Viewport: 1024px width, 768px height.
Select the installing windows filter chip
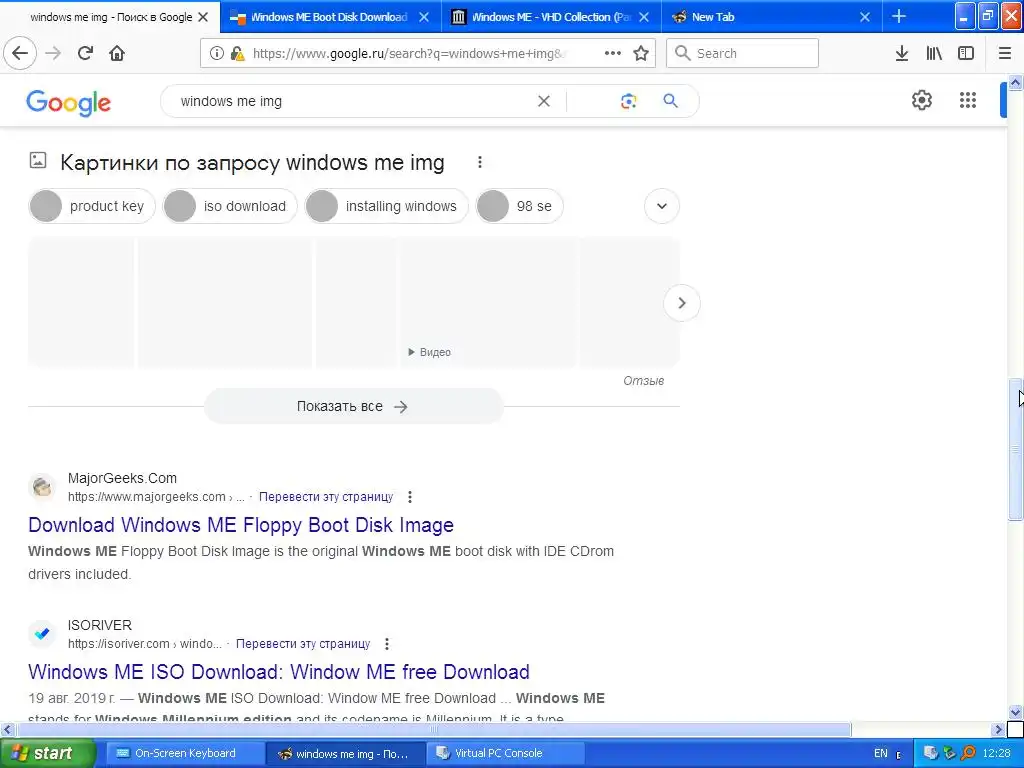pos(387,206)
